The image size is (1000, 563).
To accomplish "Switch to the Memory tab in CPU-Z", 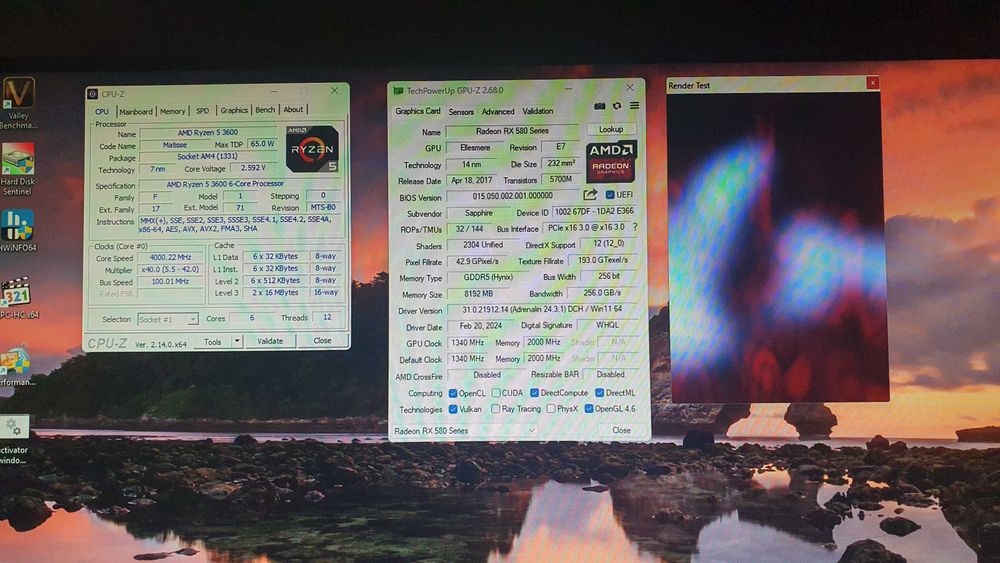I will [172, 111].
